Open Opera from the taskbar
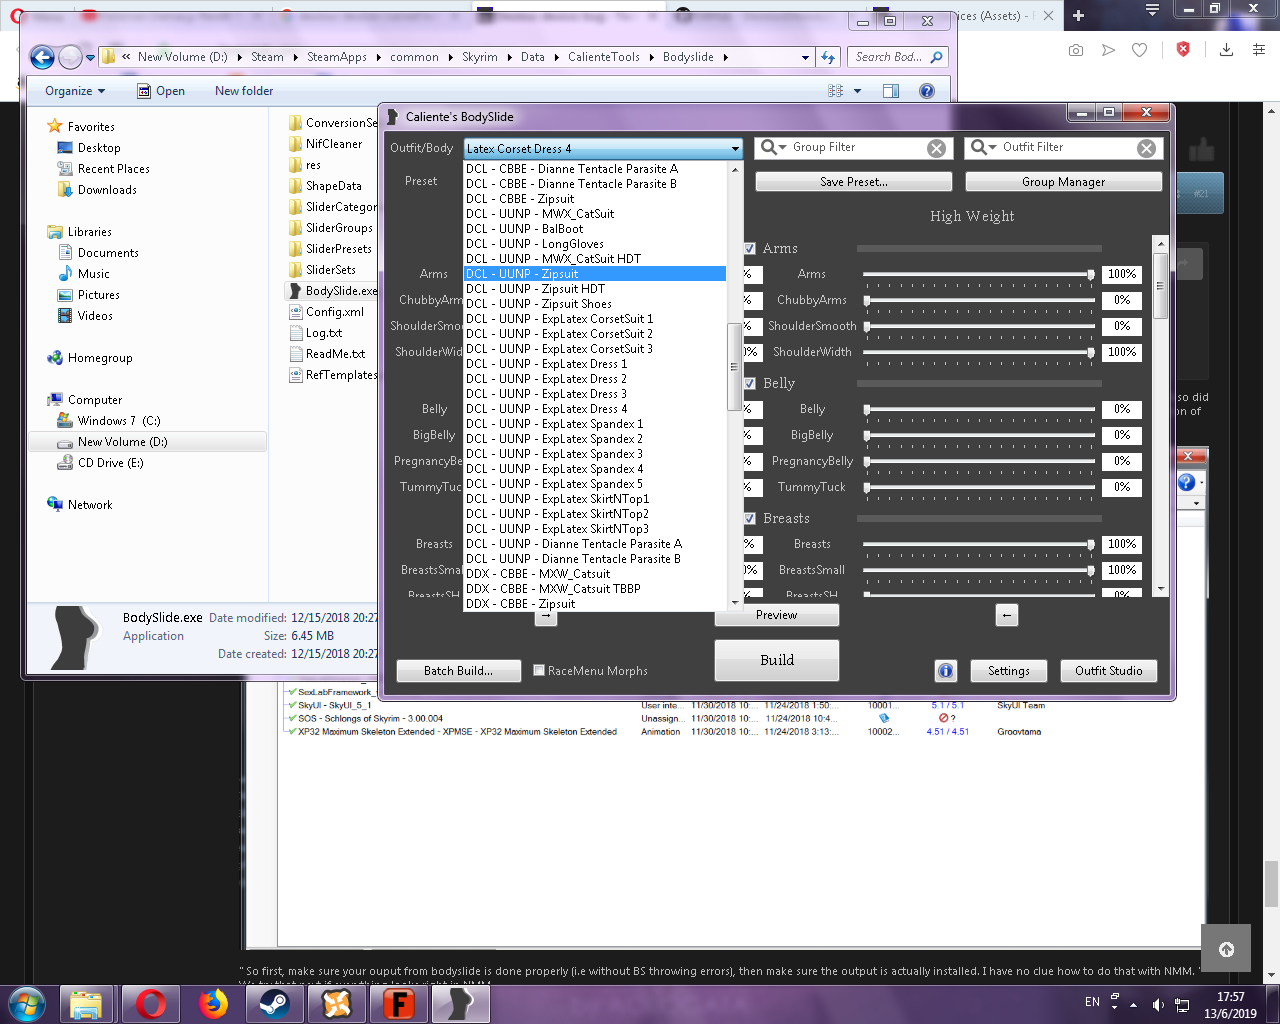 tap(151, 1003)
